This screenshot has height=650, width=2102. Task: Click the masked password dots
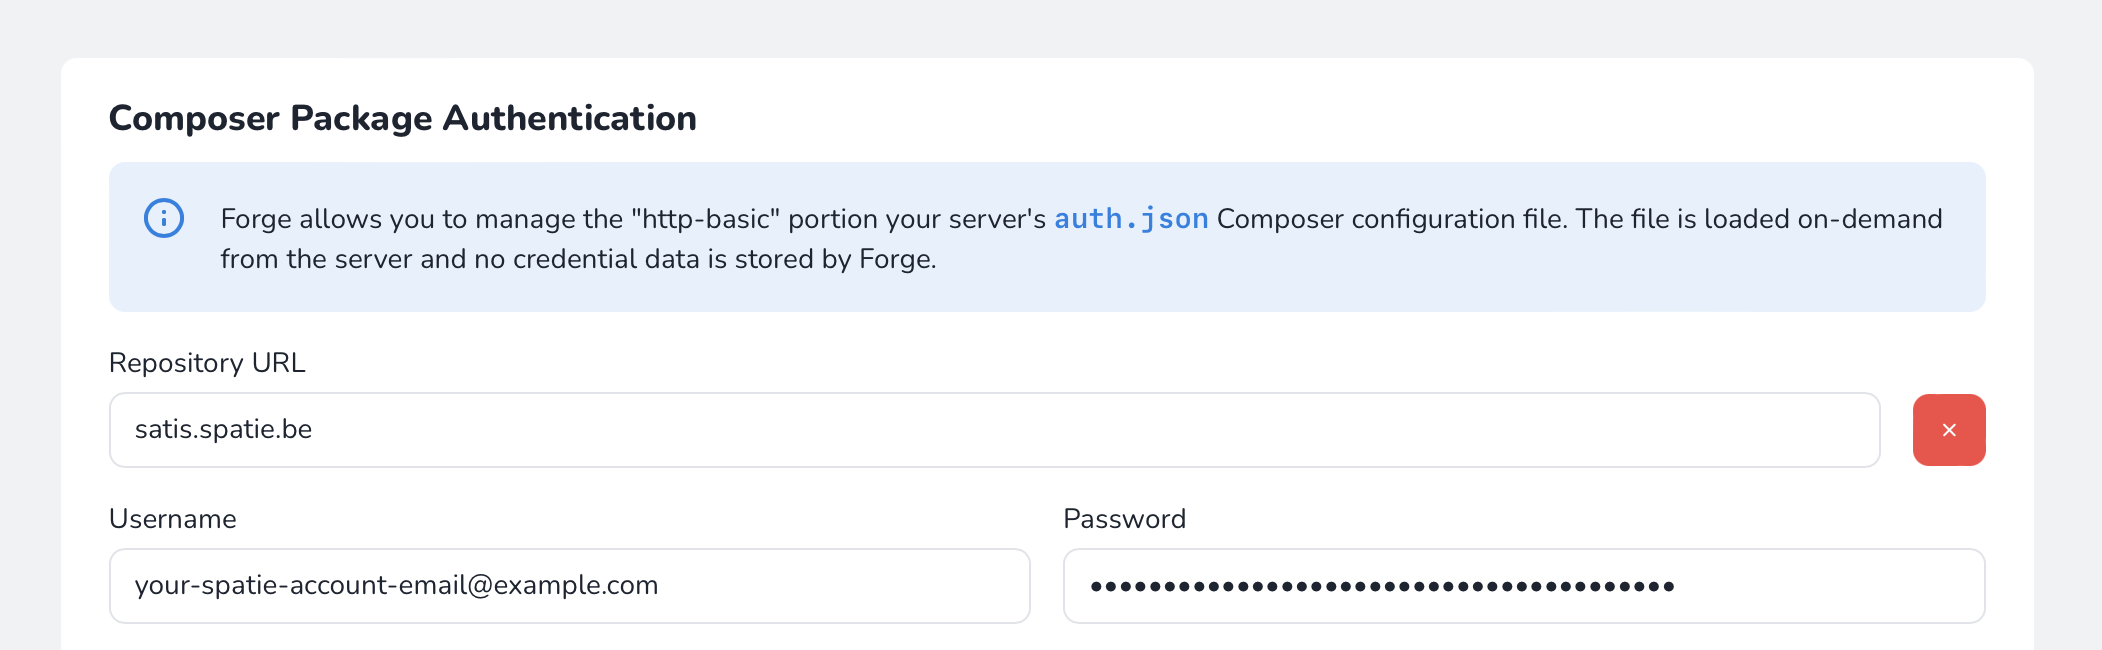pos(1382,587)
